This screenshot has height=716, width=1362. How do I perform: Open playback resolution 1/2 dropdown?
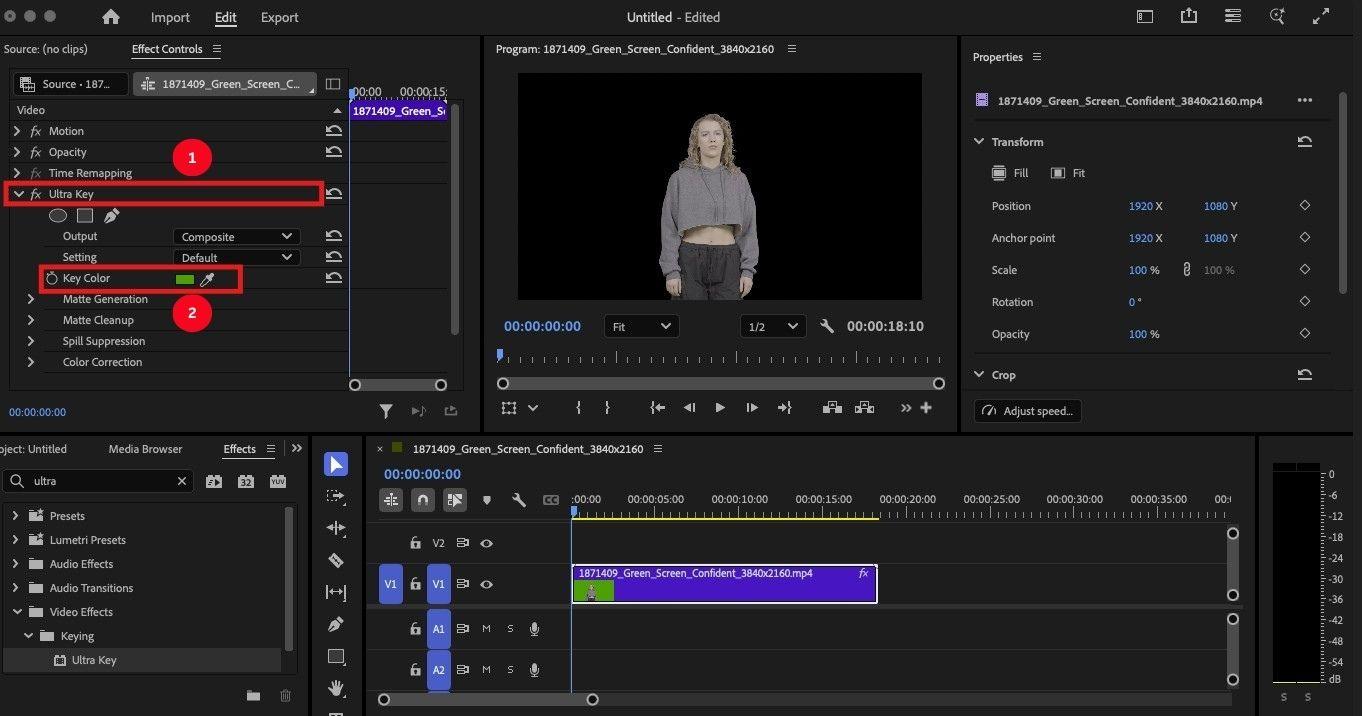[772, 326]
